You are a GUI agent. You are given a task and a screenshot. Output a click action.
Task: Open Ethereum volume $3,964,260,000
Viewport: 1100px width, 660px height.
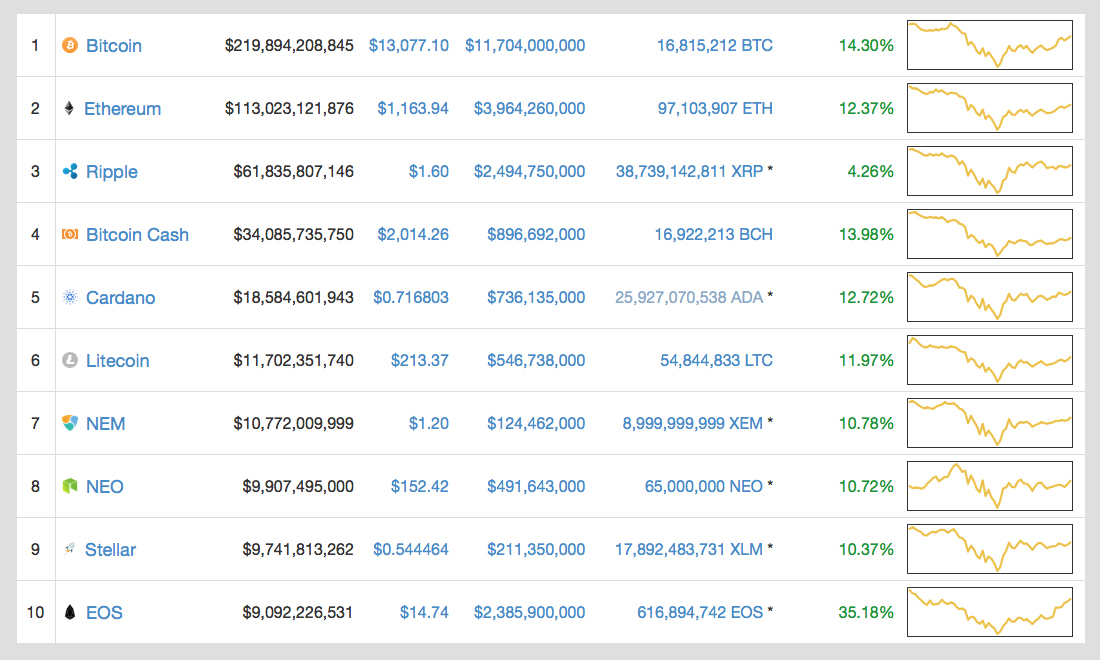[530, 109]
